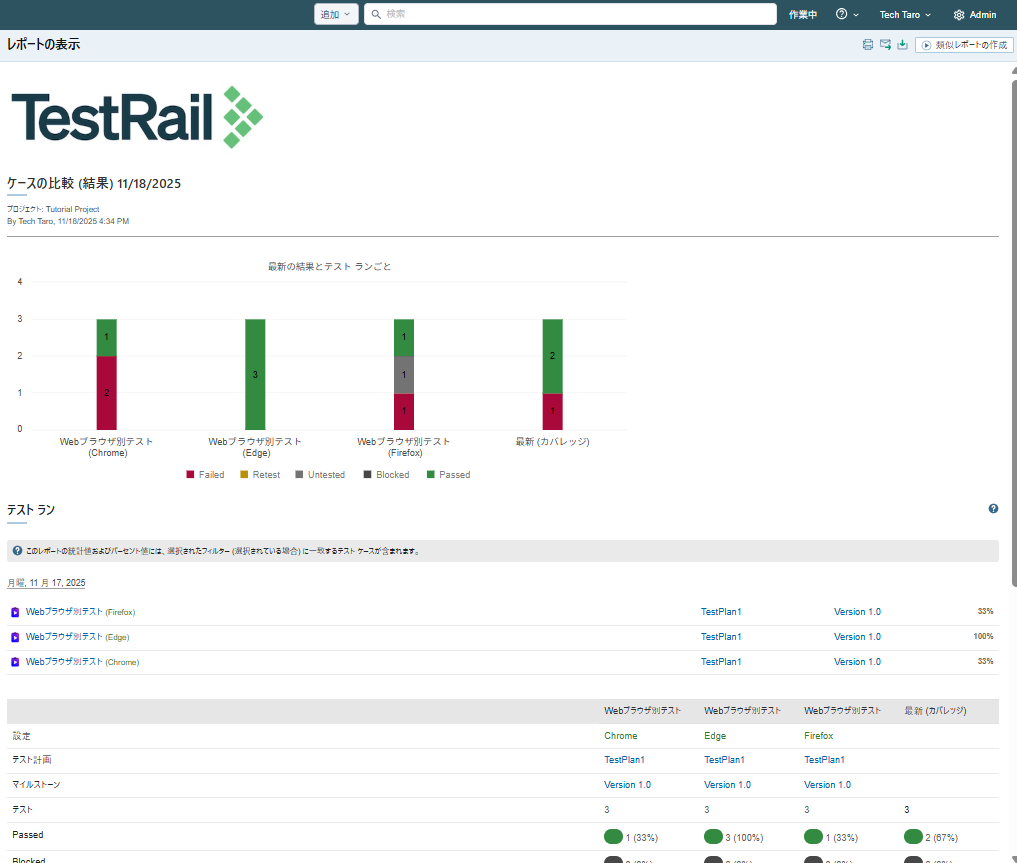Viewport: 1017px width, 863px height.
Task: Expand the help menu in header
Action: [x=847, y=15]
